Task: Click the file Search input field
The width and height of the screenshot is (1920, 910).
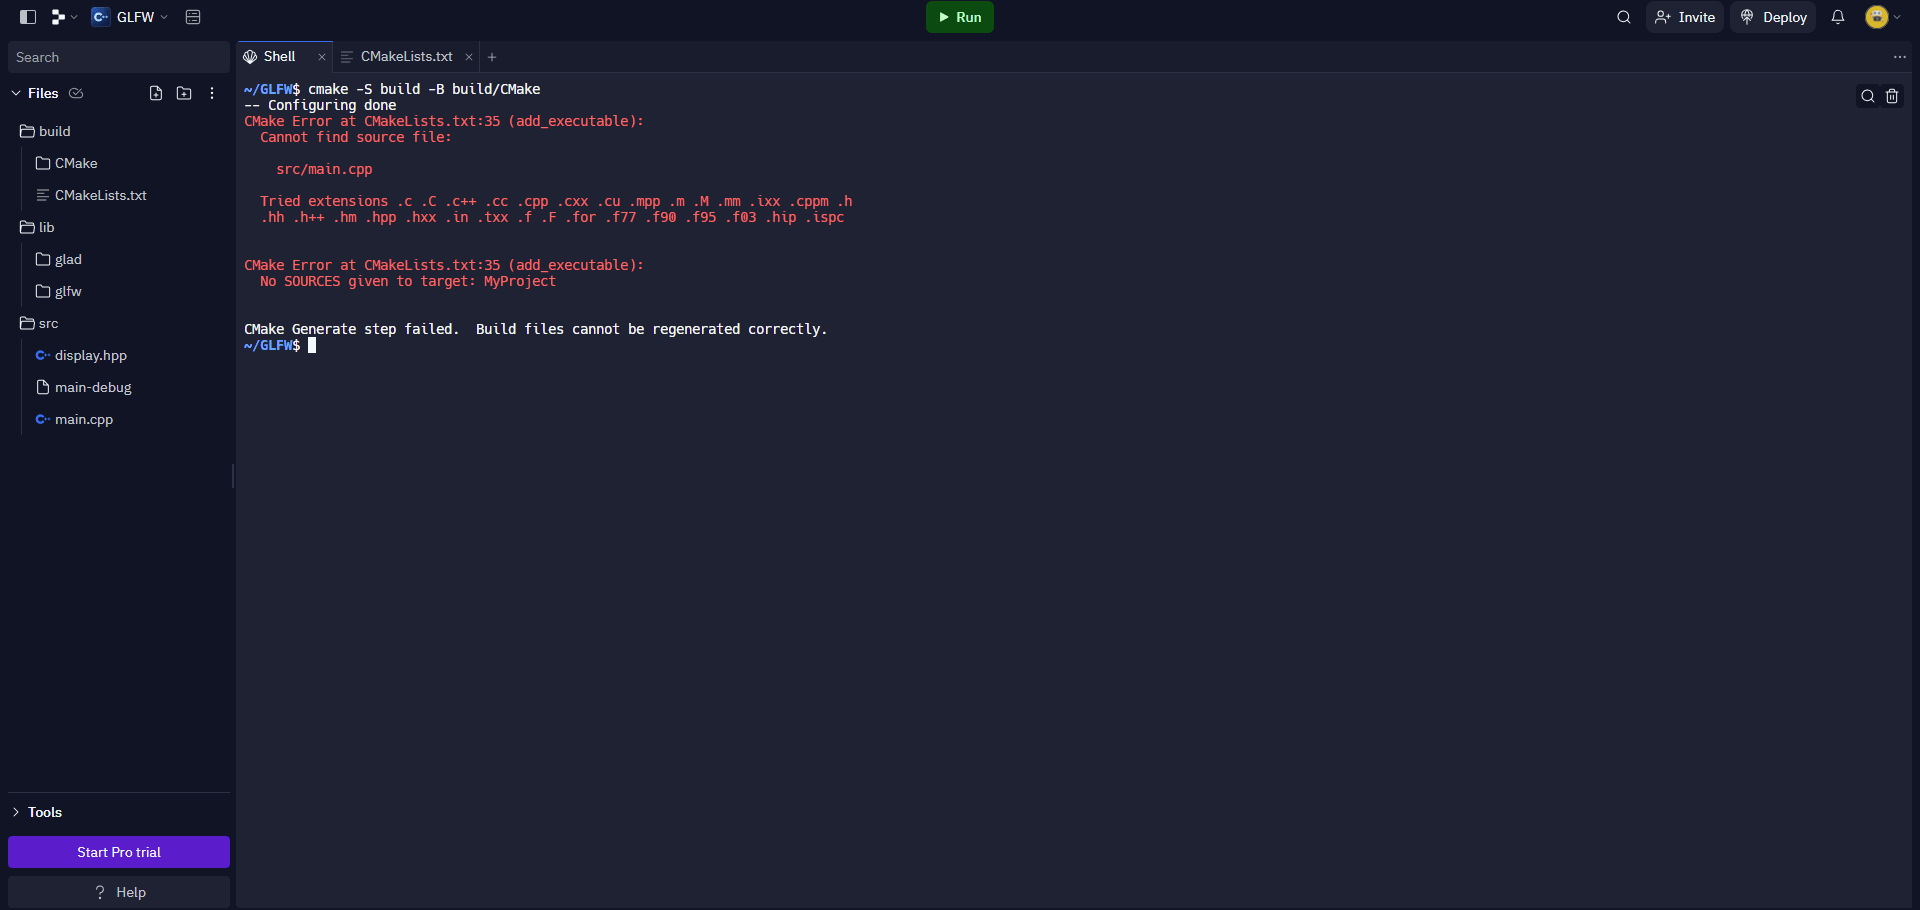Action: pyautogui.click(x=118, y=57)
